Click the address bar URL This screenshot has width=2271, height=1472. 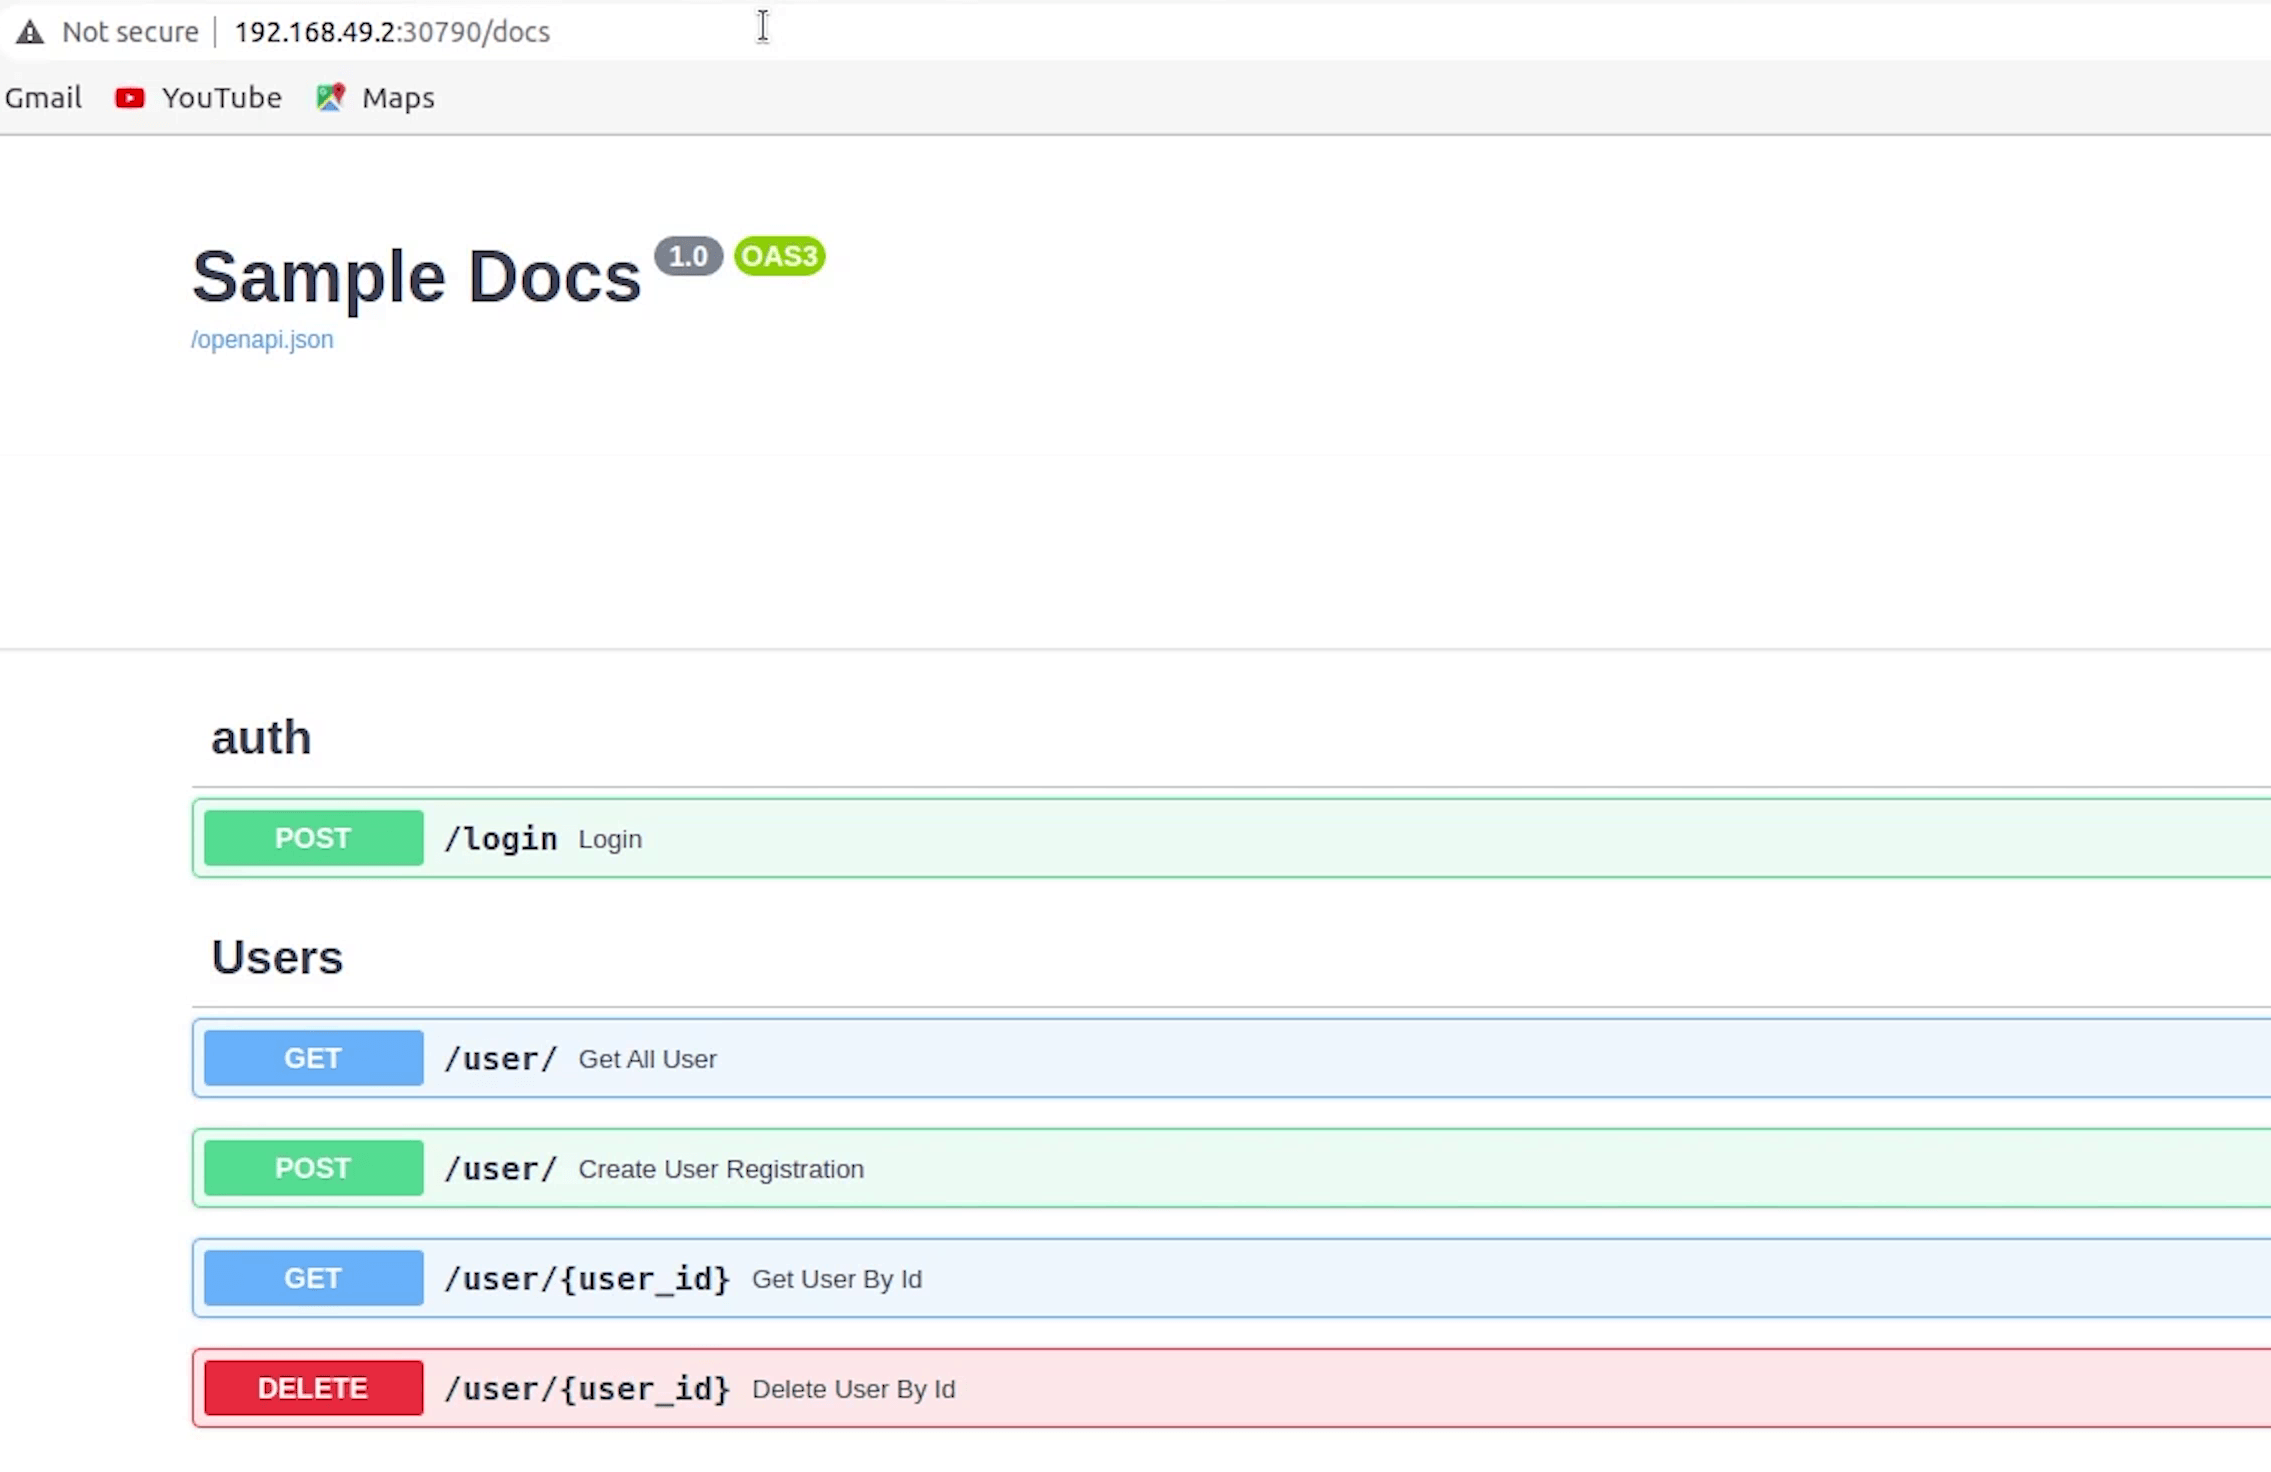point(392,32)
